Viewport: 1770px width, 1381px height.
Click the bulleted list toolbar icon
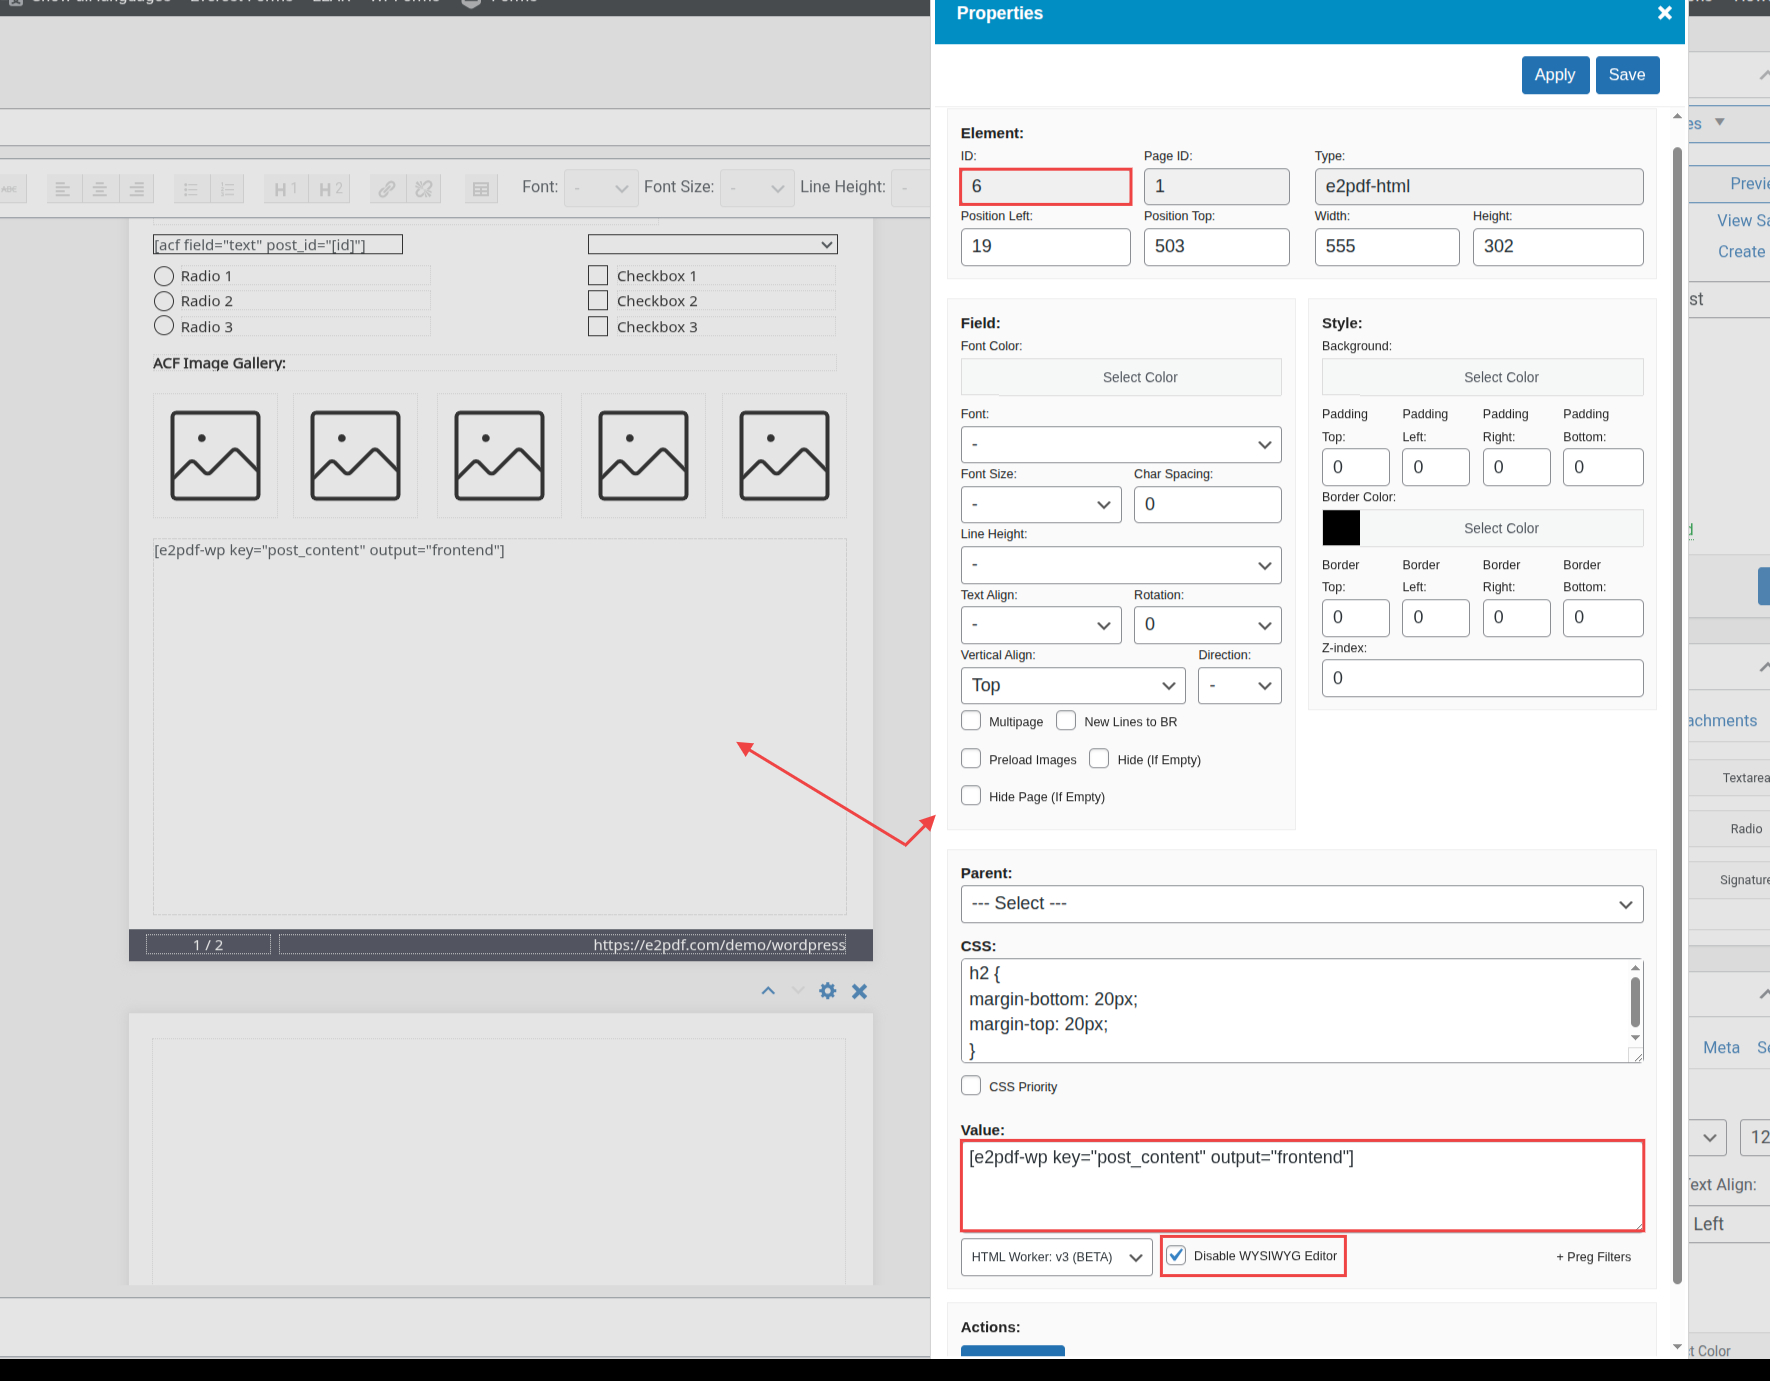click(191, 189)
